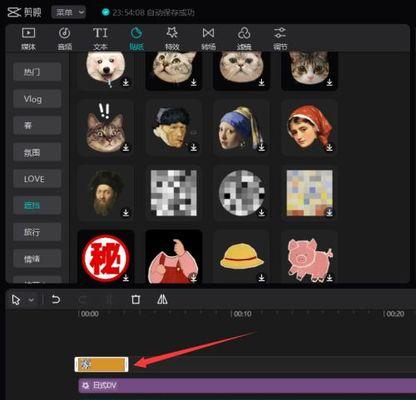Expand the selection tool dropdown arrow
416x400 pixels.
point(31,300)
